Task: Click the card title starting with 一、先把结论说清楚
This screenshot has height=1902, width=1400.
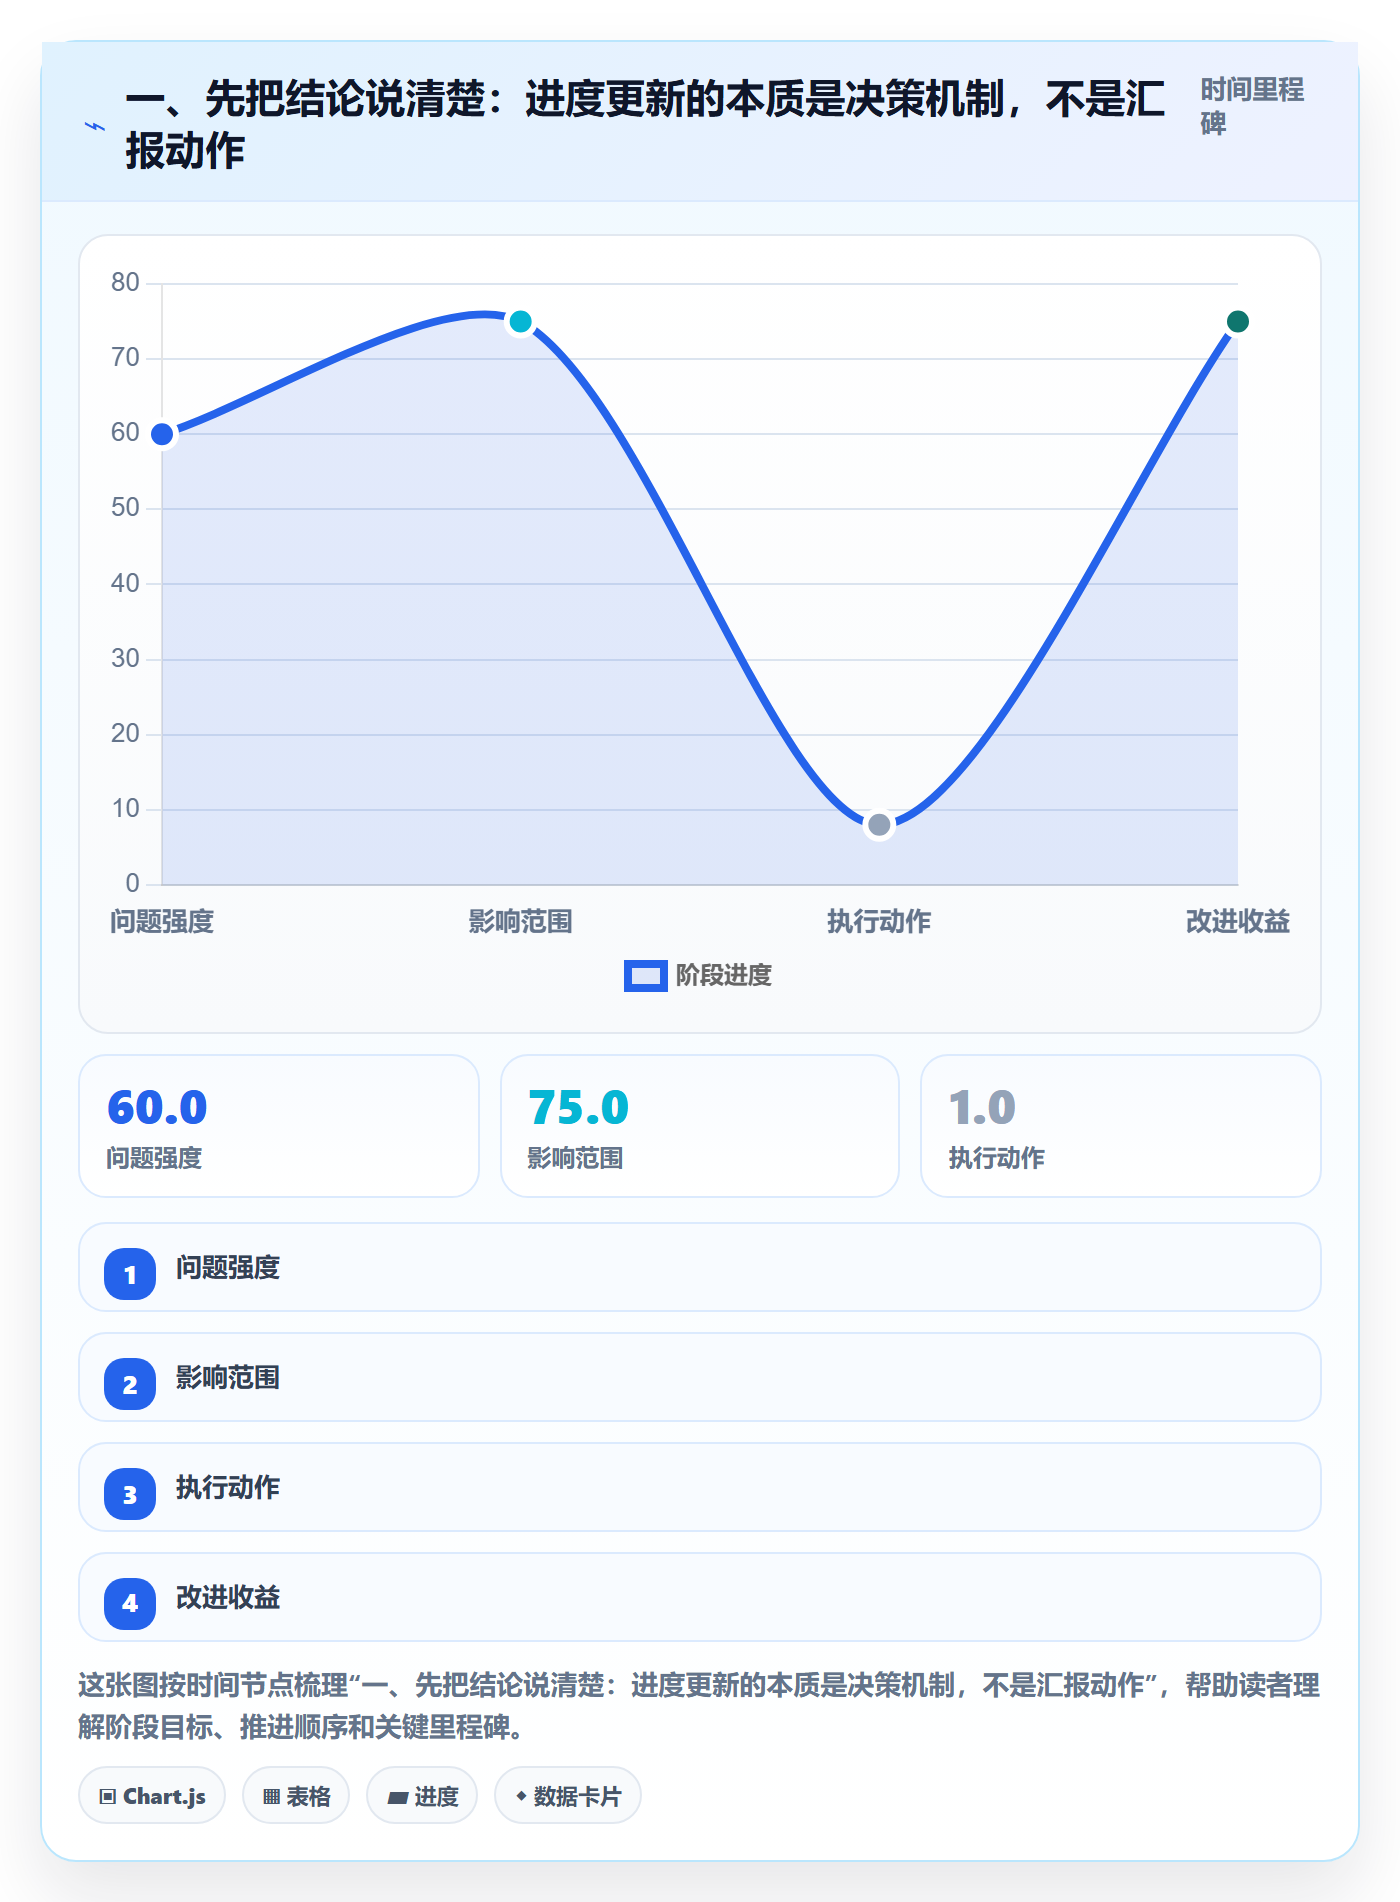Action: [645, 125]
